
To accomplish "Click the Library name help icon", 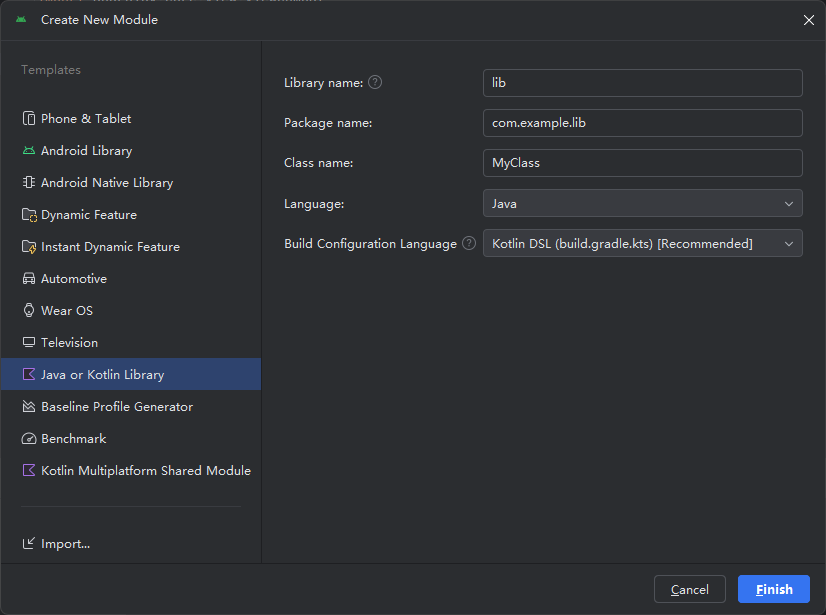I will (375, 83).
